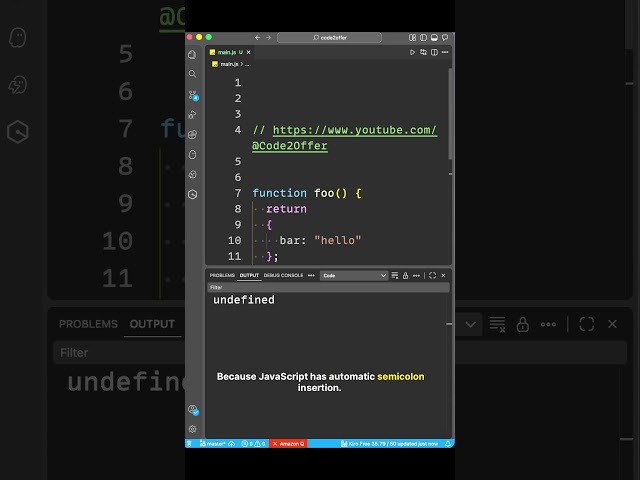Go forward with the right arrow in title bar
The height and width of the screenshot is (480, 640).
(269, 38)
